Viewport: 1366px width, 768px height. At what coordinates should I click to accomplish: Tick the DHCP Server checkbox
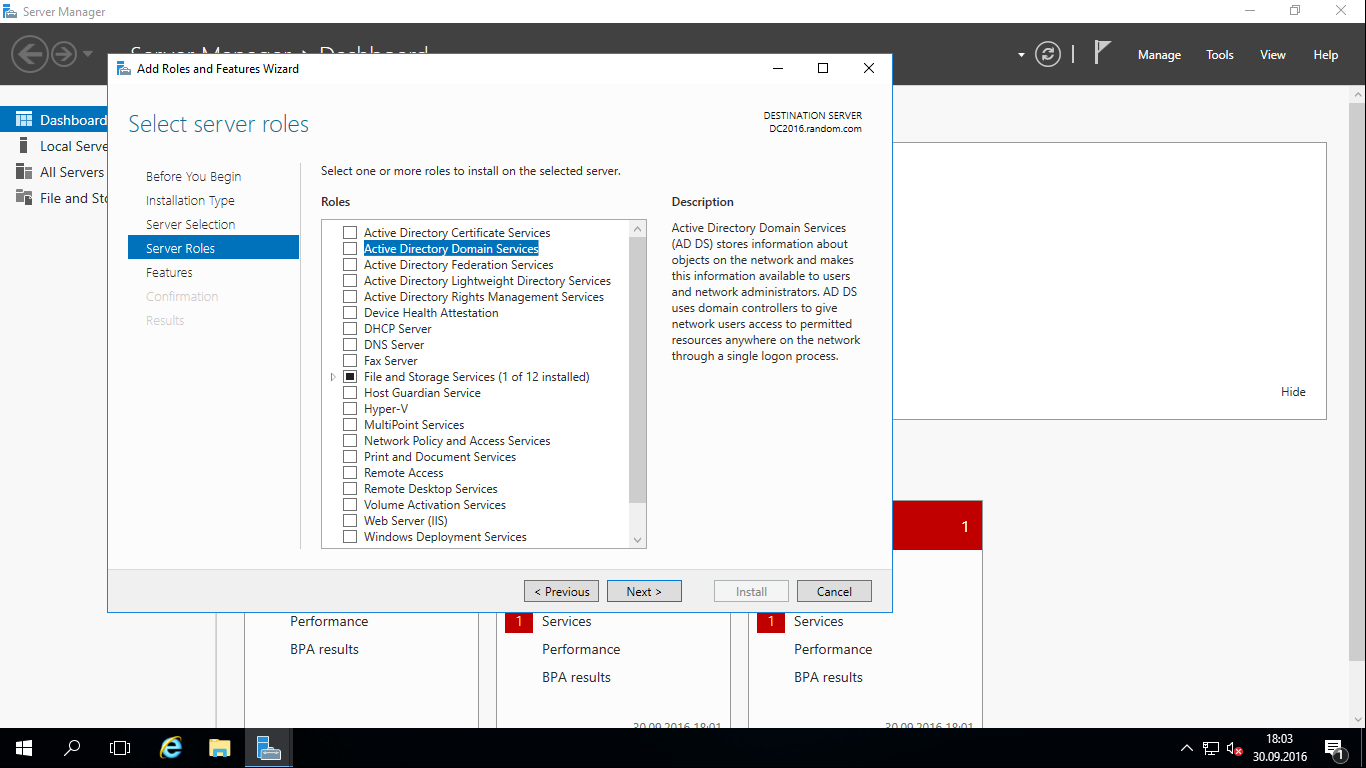click(x=350, y=329)
